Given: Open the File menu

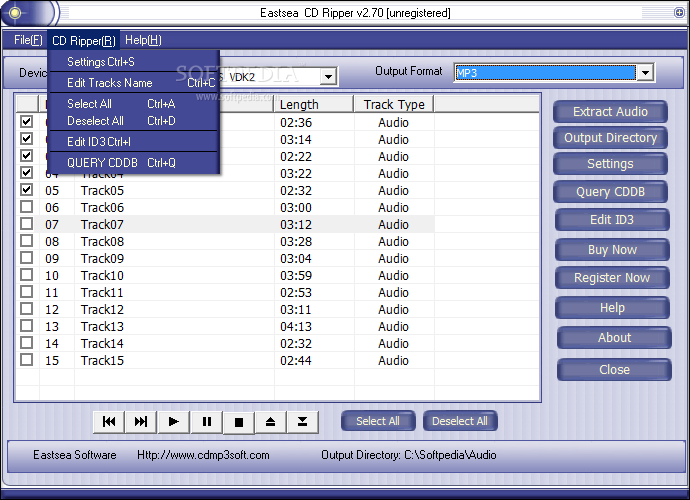Looking at the screenshot, I should click(x=28, y=40).
